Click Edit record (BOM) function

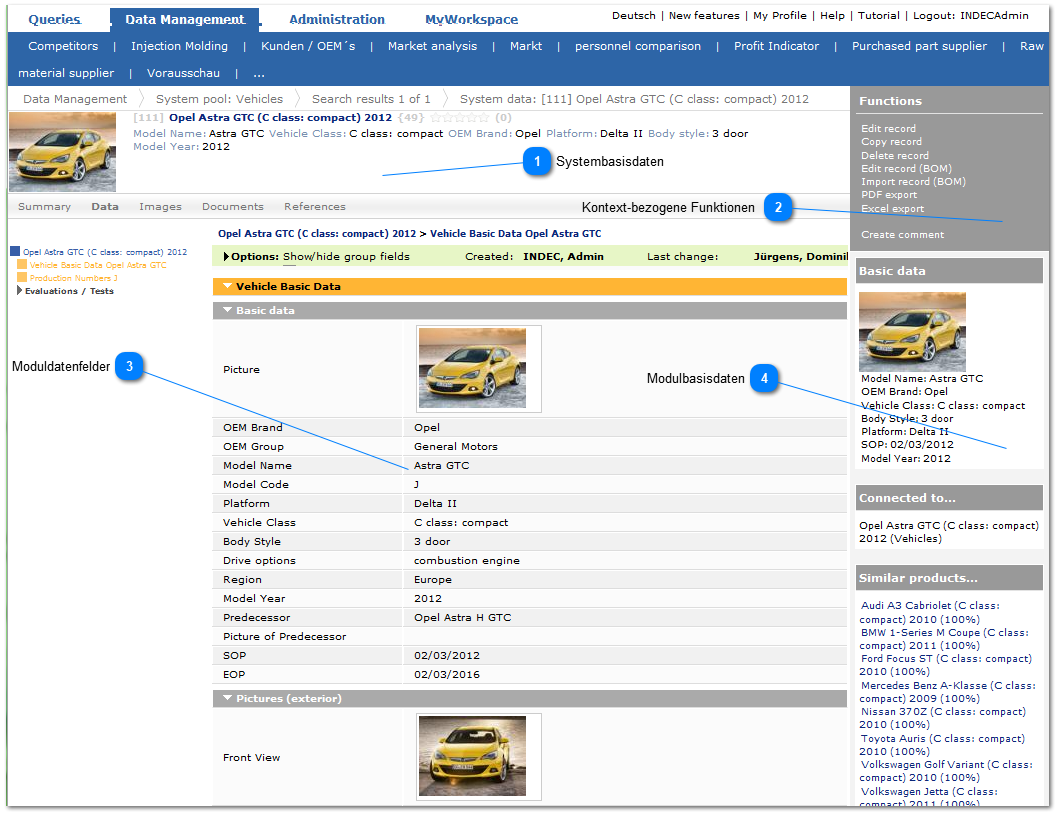coord(906,168)
